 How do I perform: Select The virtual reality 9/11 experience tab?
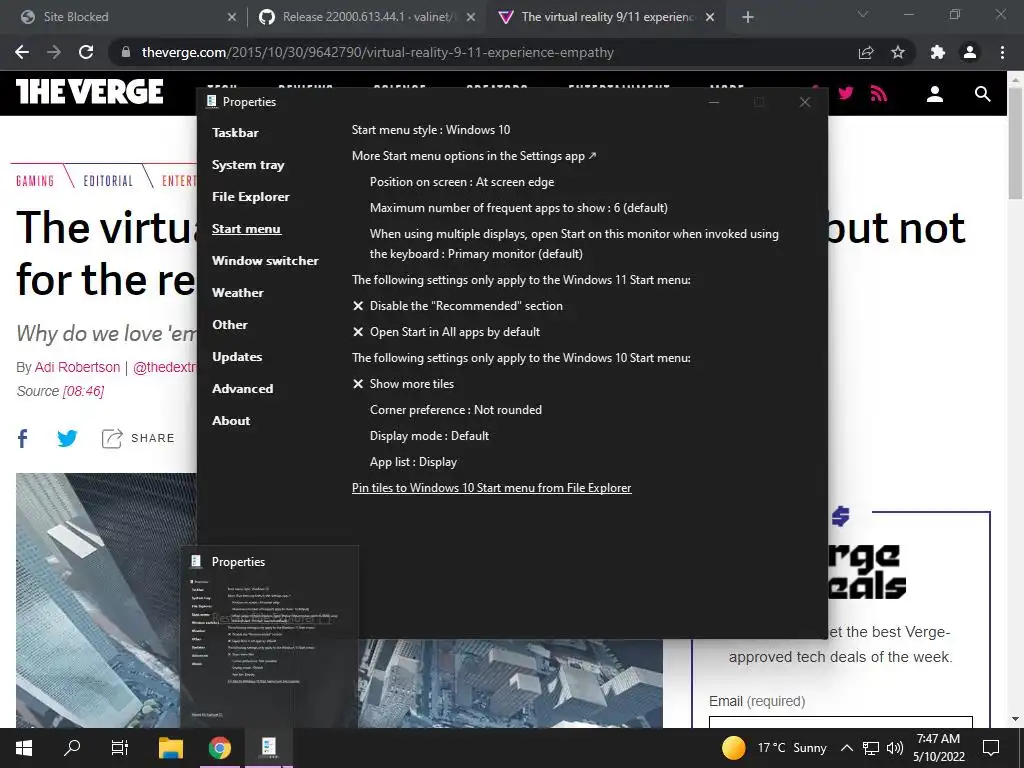point(607,17)
